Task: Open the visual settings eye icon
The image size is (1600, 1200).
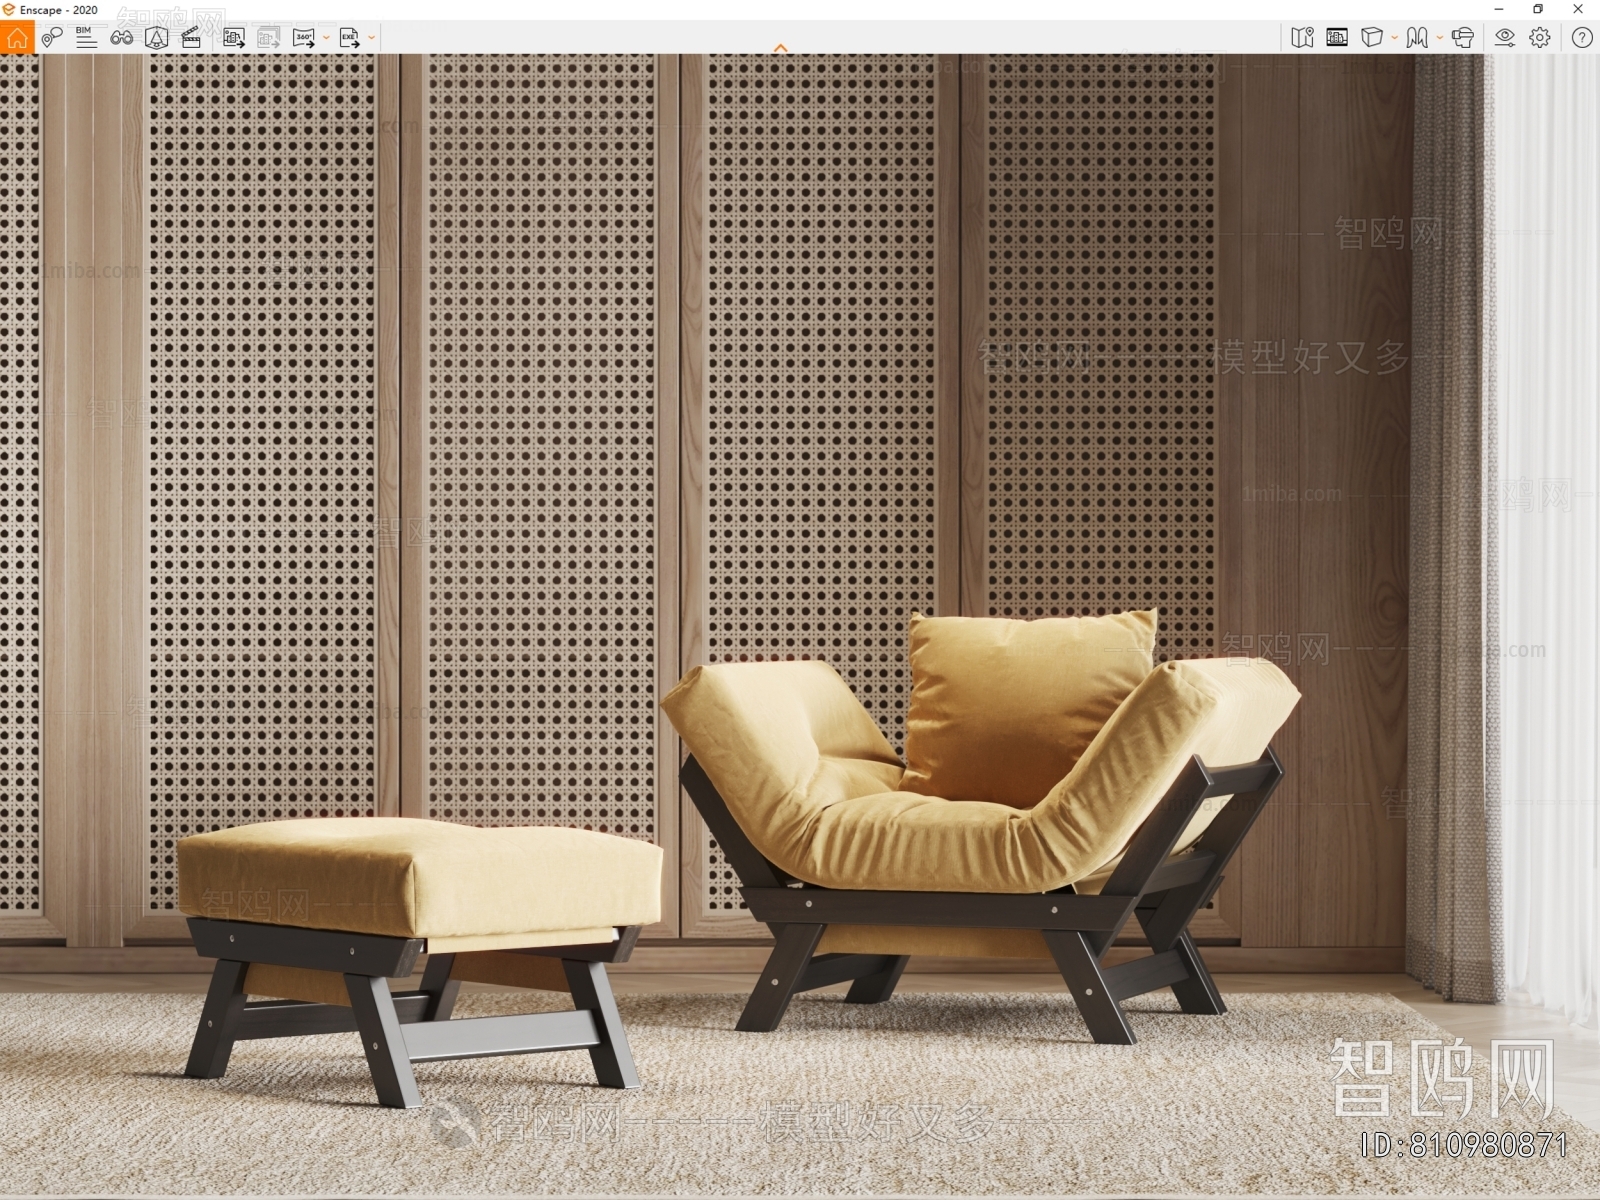Action: click(1505, 38)
